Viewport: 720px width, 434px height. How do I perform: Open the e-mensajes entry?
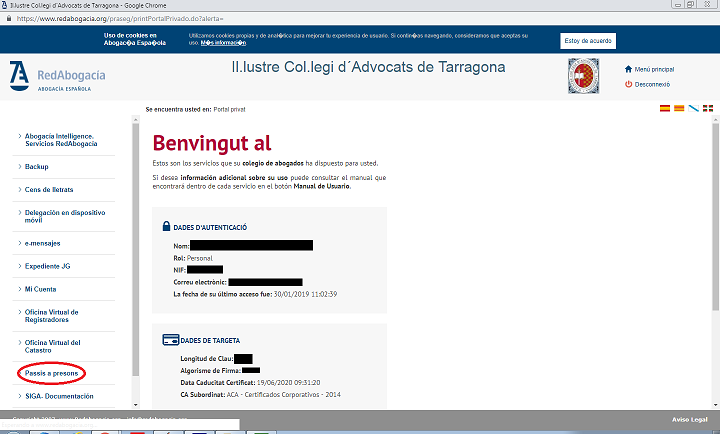pos(42,243)
